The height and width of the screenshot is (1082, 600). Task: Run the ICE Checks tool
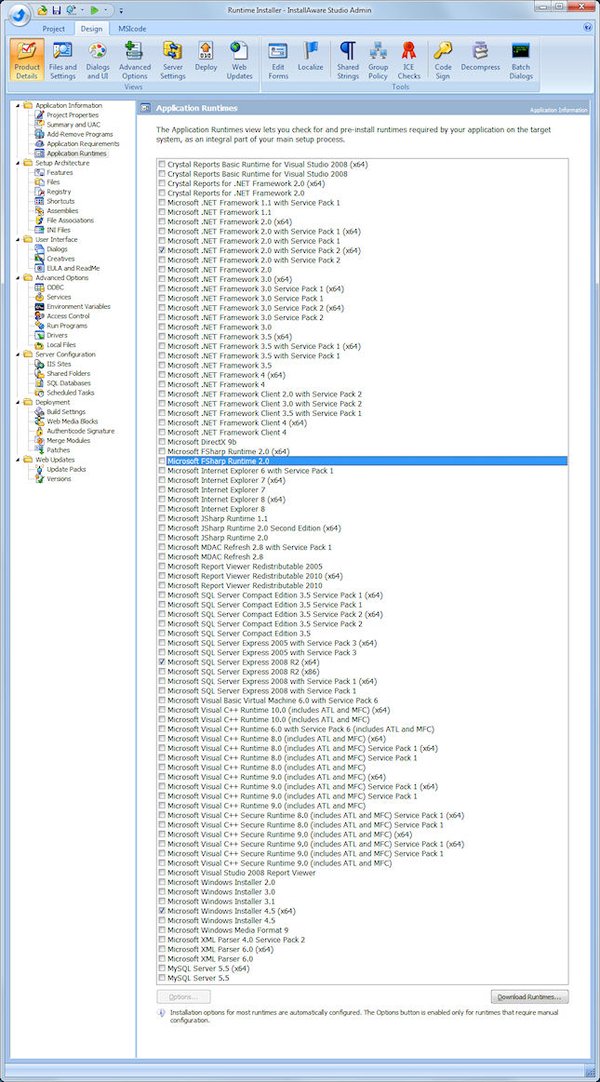click(x=409, y=61)
